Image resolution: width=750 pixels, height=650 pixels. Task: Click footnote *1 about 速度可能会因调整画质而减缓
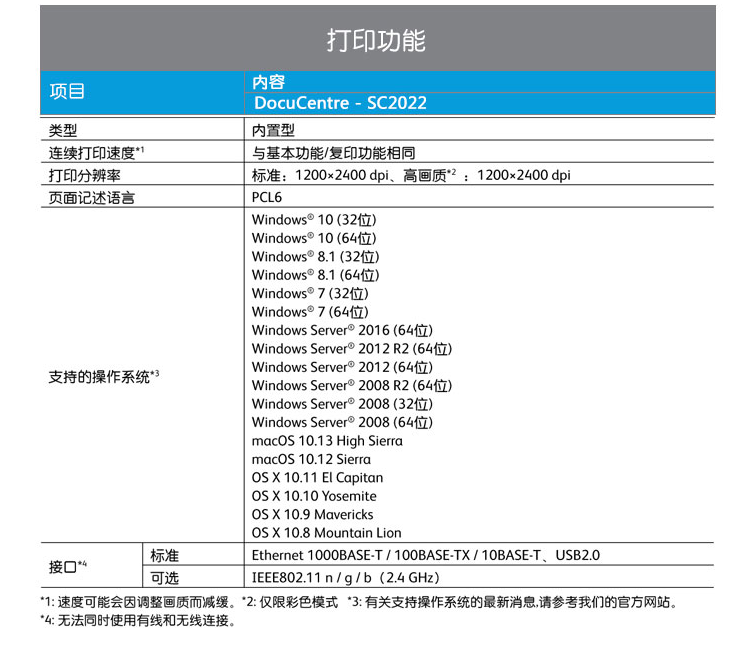coord(138,602)
